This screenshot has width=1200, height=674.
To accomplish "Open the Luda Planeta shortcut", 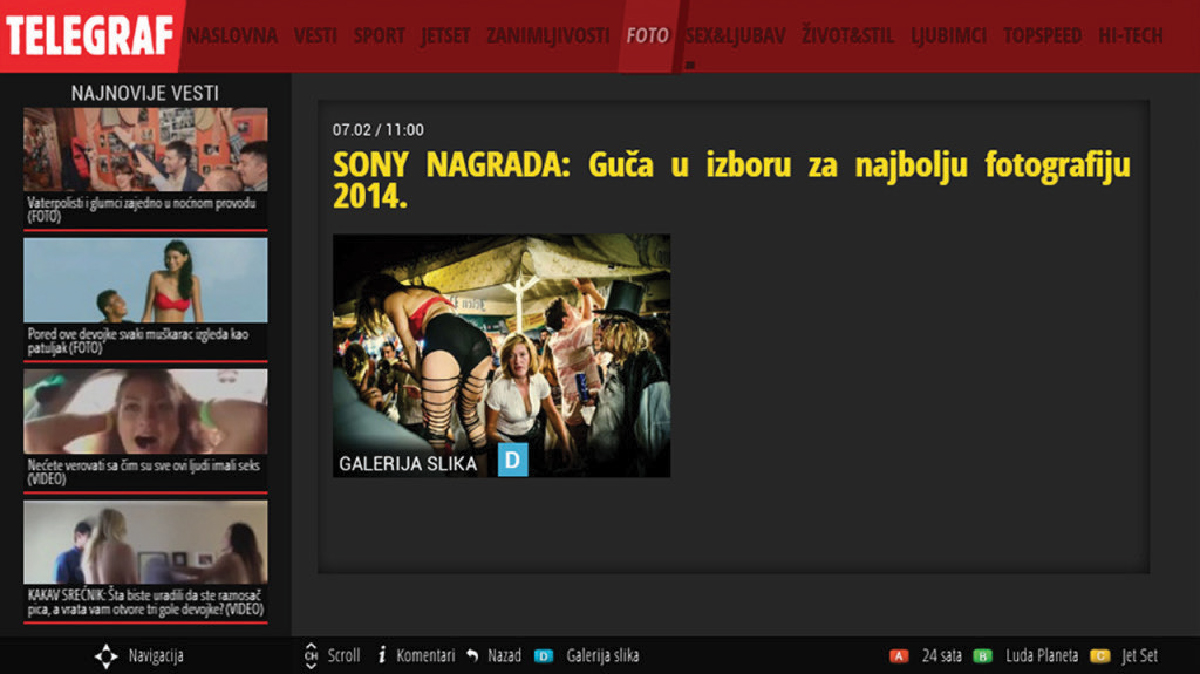I will click(1042, 656).
